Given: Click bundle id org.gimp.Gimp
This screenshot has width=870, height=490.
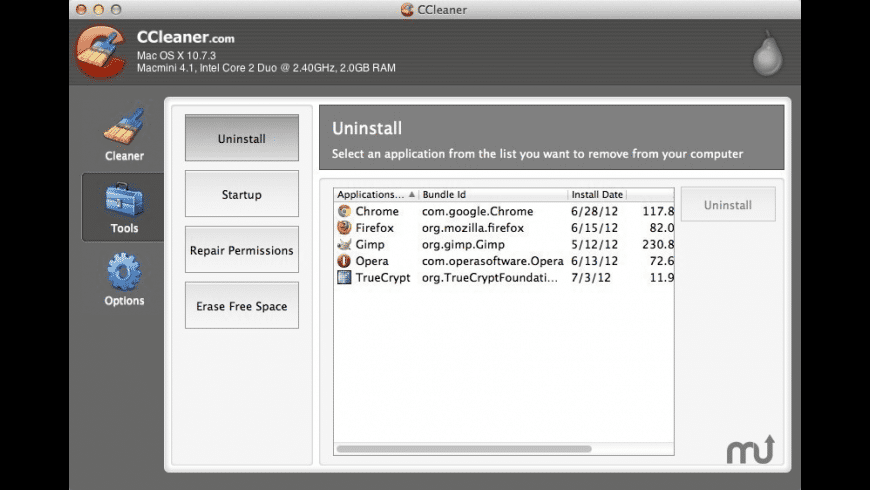Looking at the screenshot, I should pyautogui.click(x=463, y=245).
